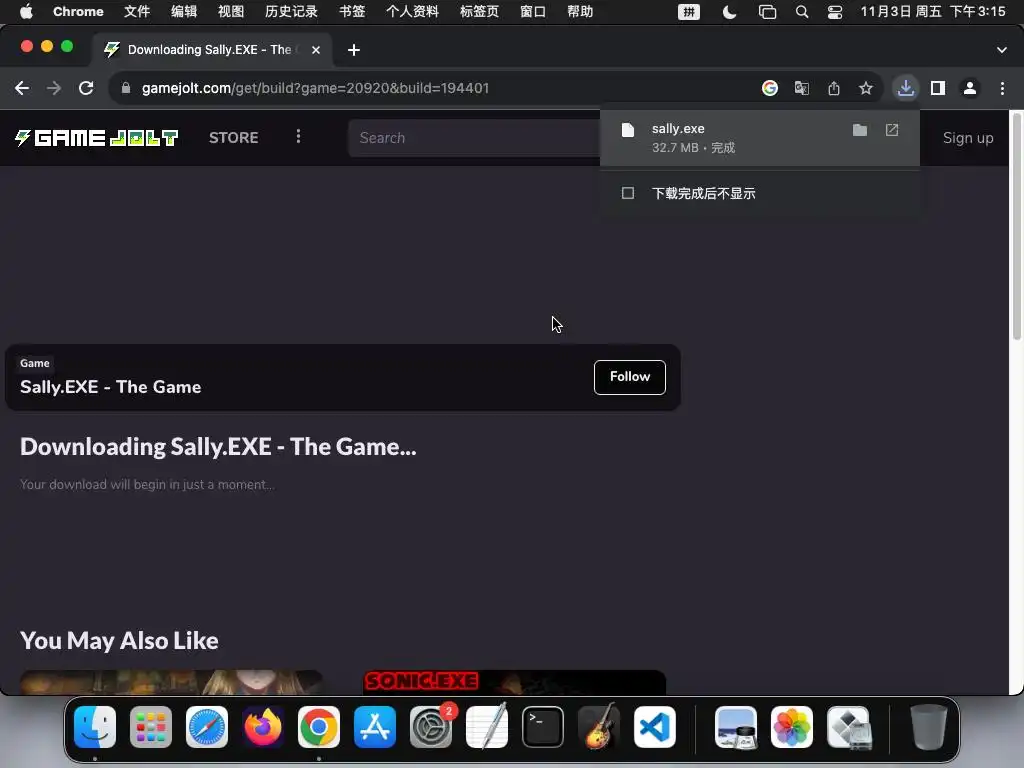This screenshot has height=768, width=1024.
Task: Open Control Center in menu bar
Action: 835,12
